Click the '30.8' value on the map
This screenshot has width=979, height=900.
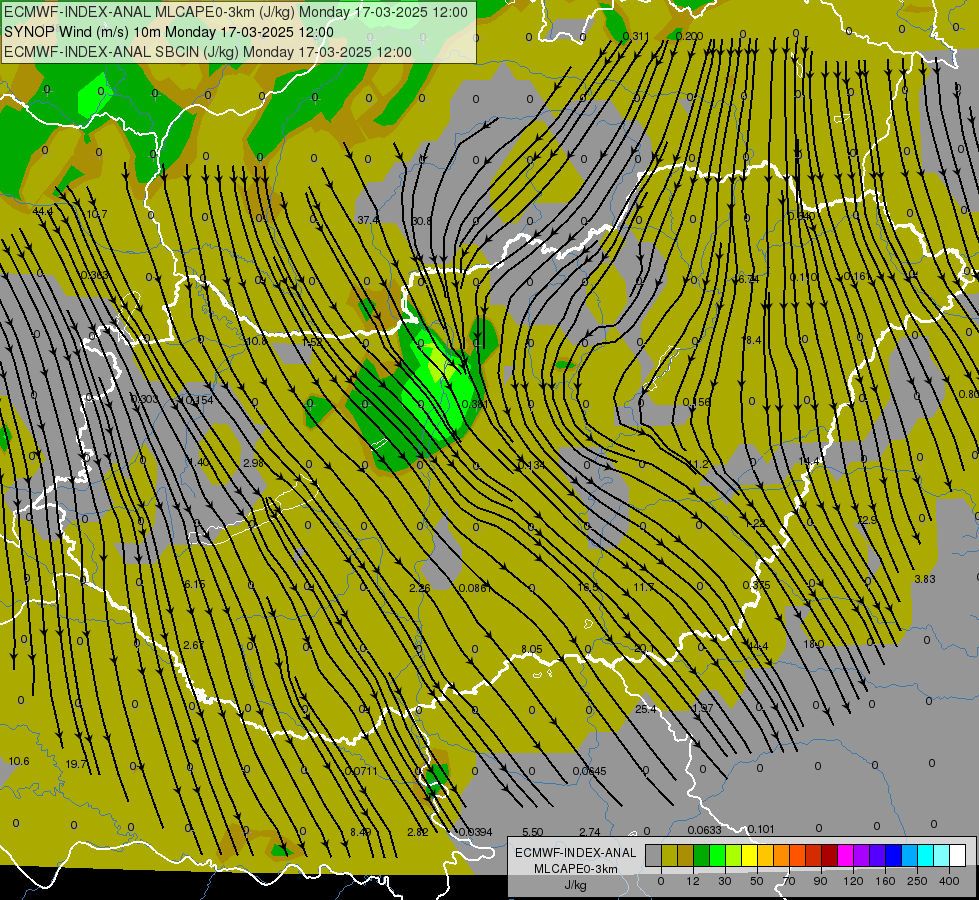point(421,221)
